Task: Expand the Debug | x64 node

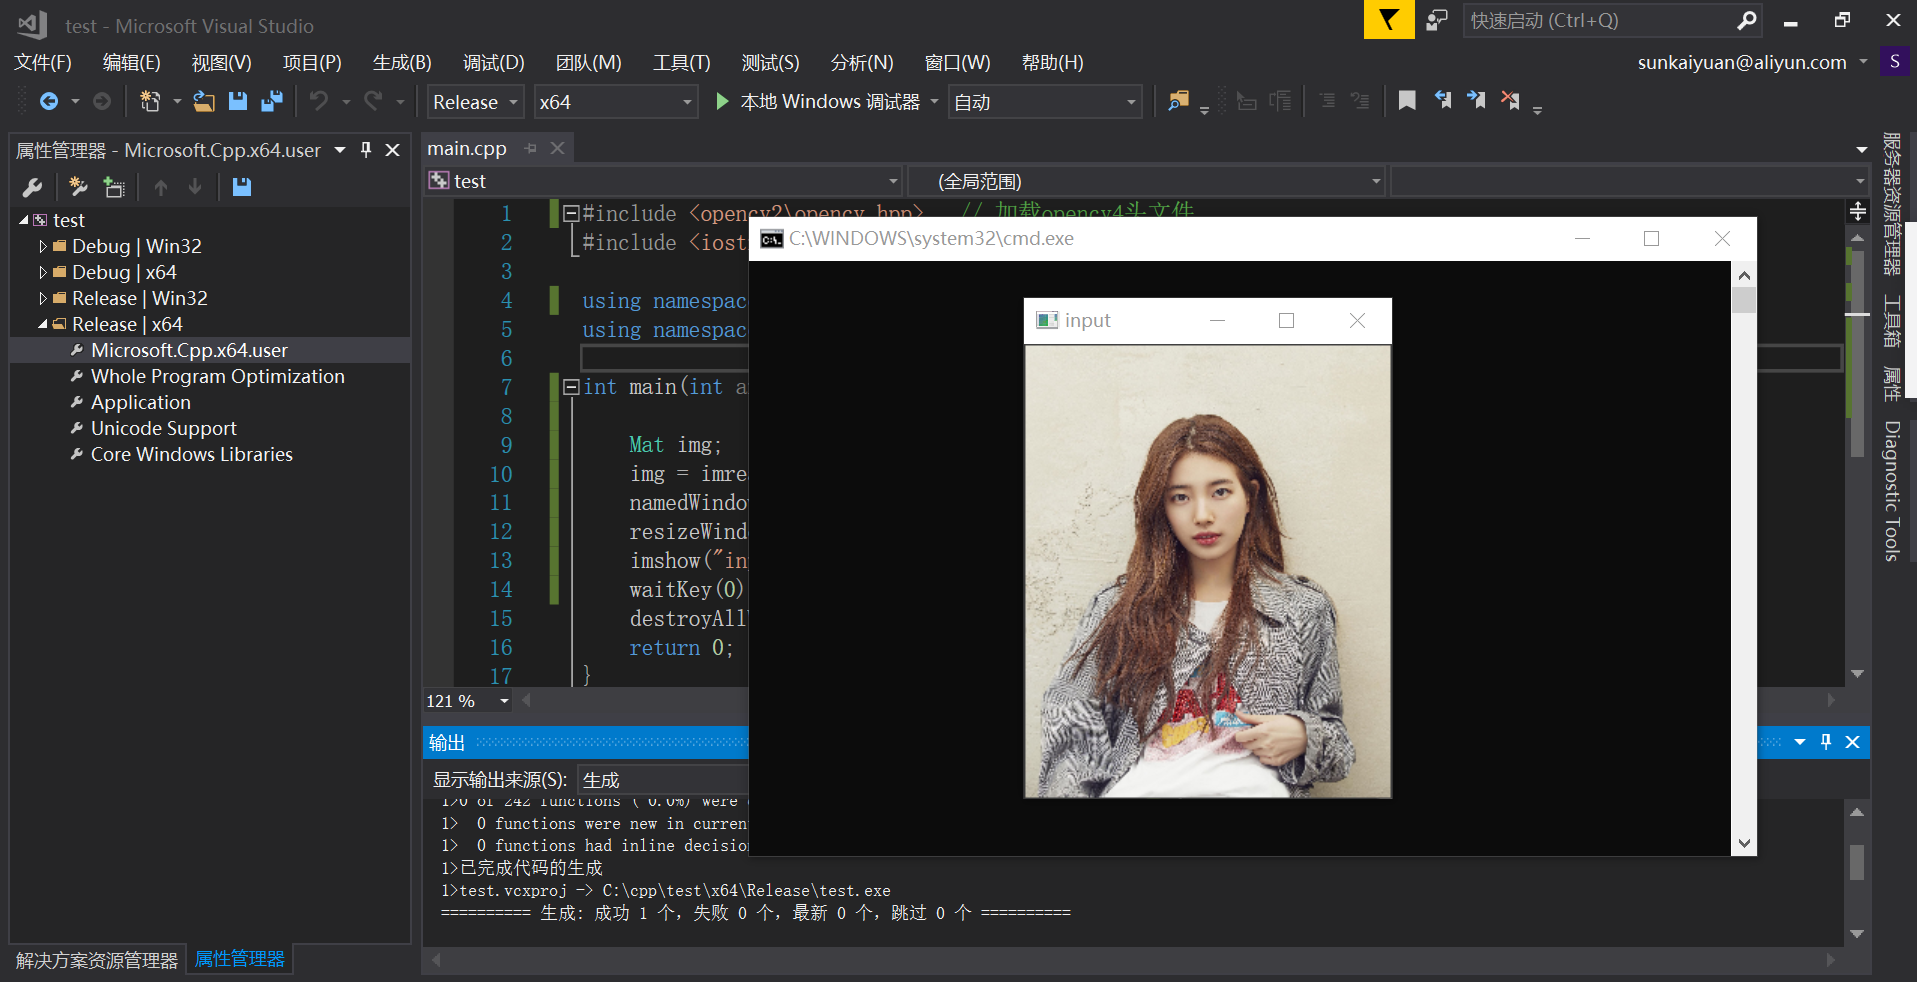Action: coord(43,272)
